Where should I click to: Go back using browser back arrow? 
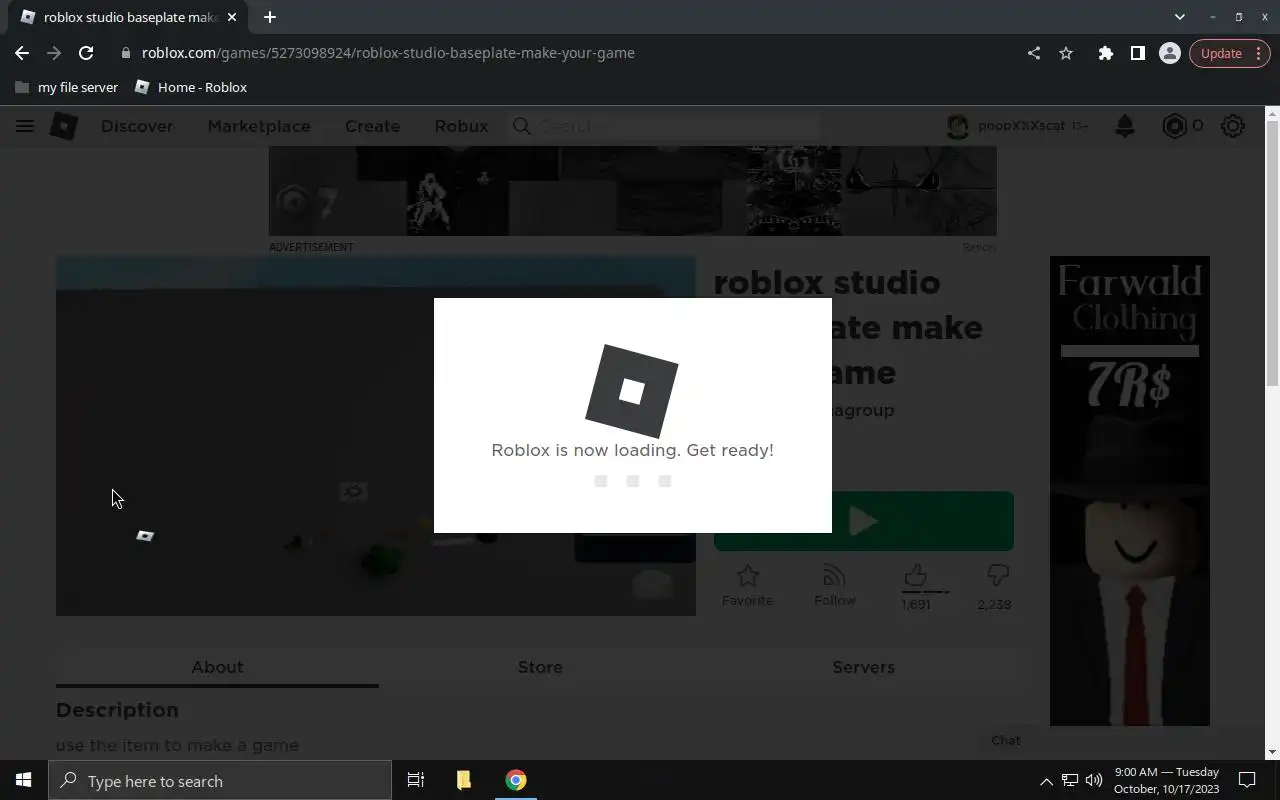point(22,53)
